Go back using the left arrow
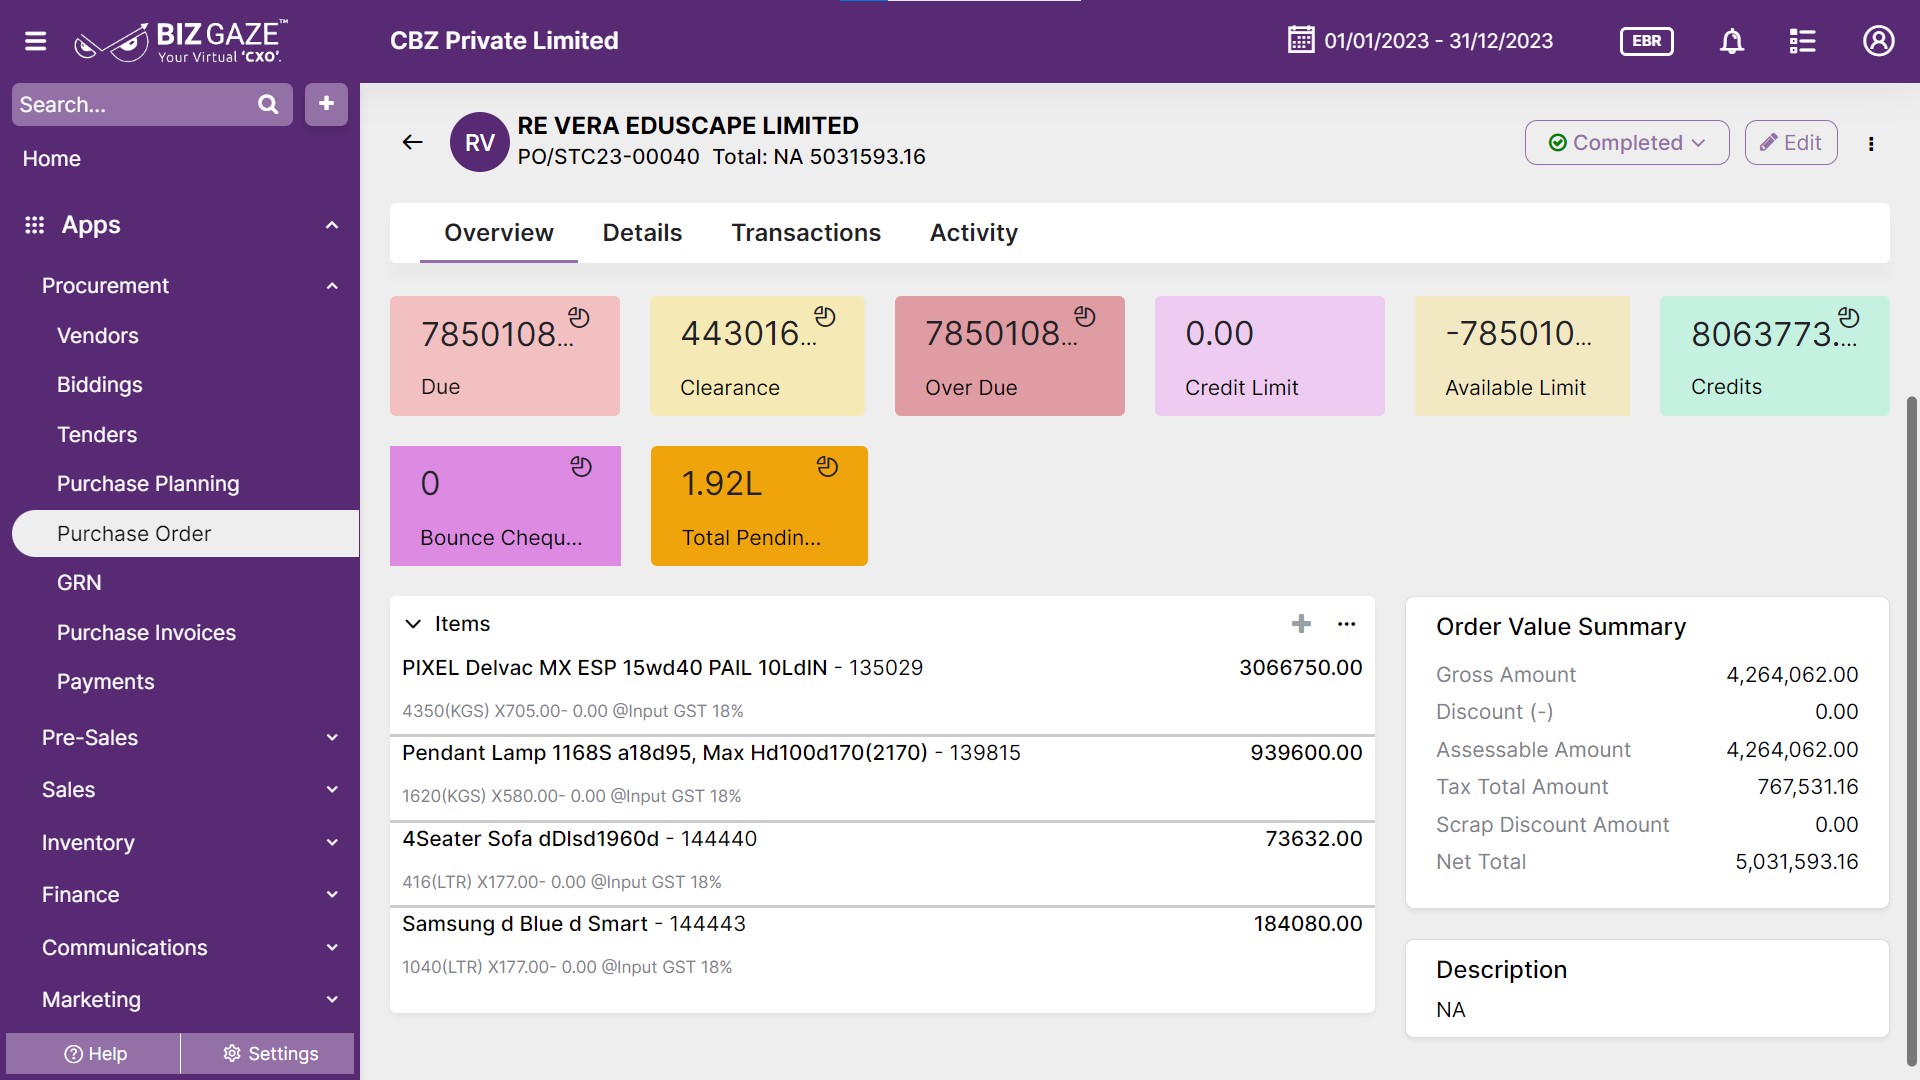Image resolution: width=1920 pixels, height=1080 pixels. [412, 142]
